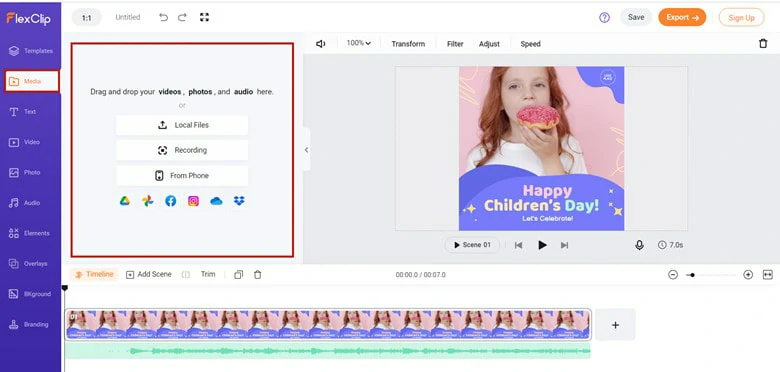Open the BKground sidebar section
The height and width of the screenshot is (372, 780).
(31, 294)
